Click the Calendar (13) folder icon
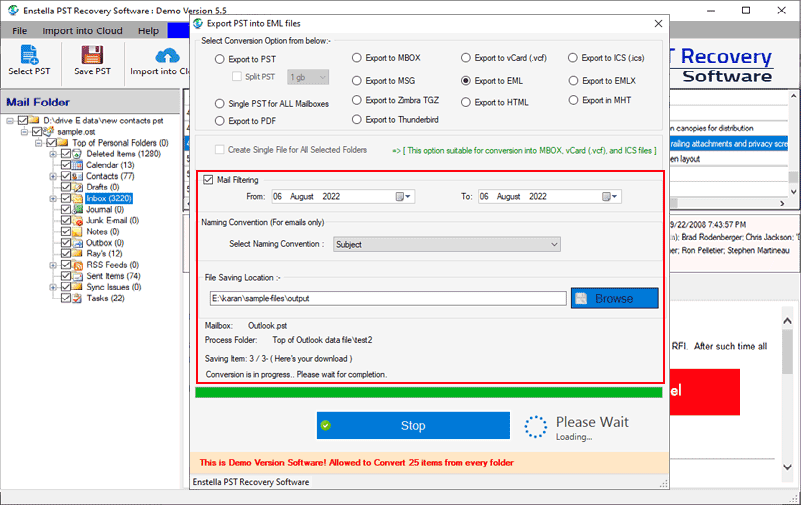The height and width of the screenshot is (505, 801). click(x=79, y=165)
